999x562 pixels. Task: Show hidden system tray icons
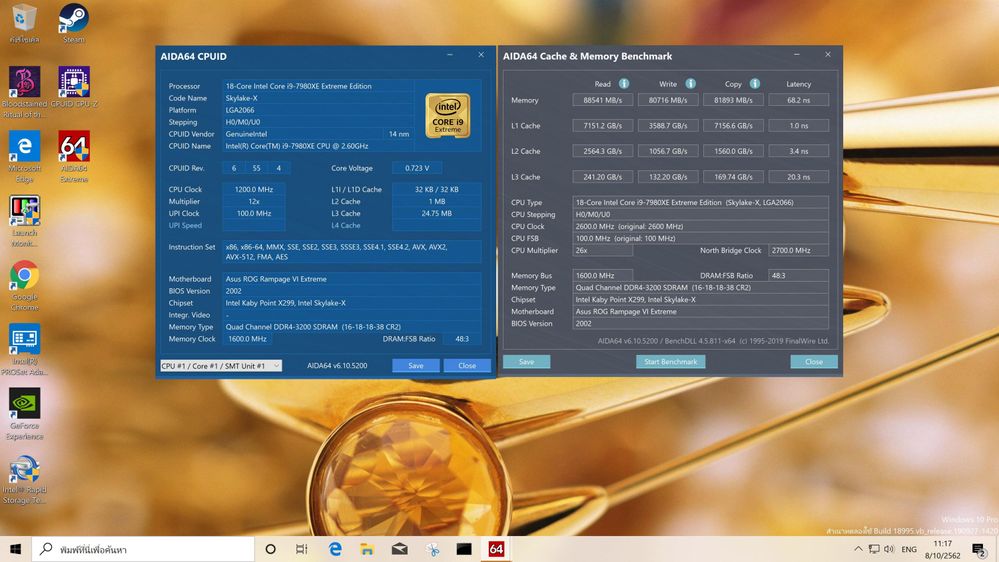click(x=858, y=549)
